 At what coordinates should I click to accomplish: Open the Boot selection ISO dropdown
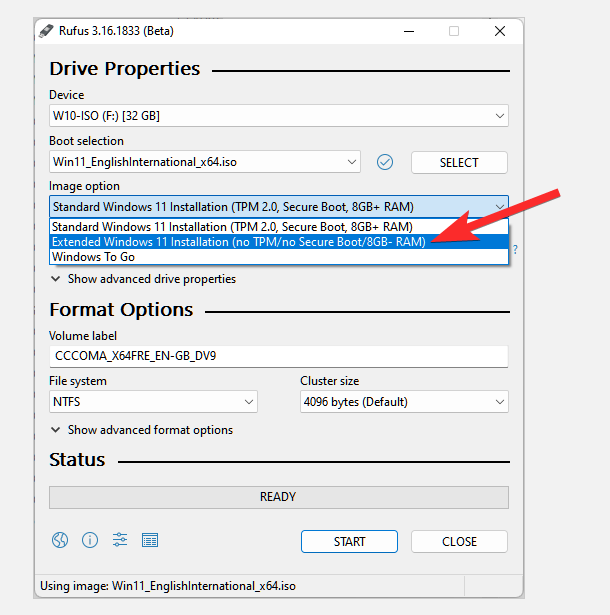click(205, 162)
